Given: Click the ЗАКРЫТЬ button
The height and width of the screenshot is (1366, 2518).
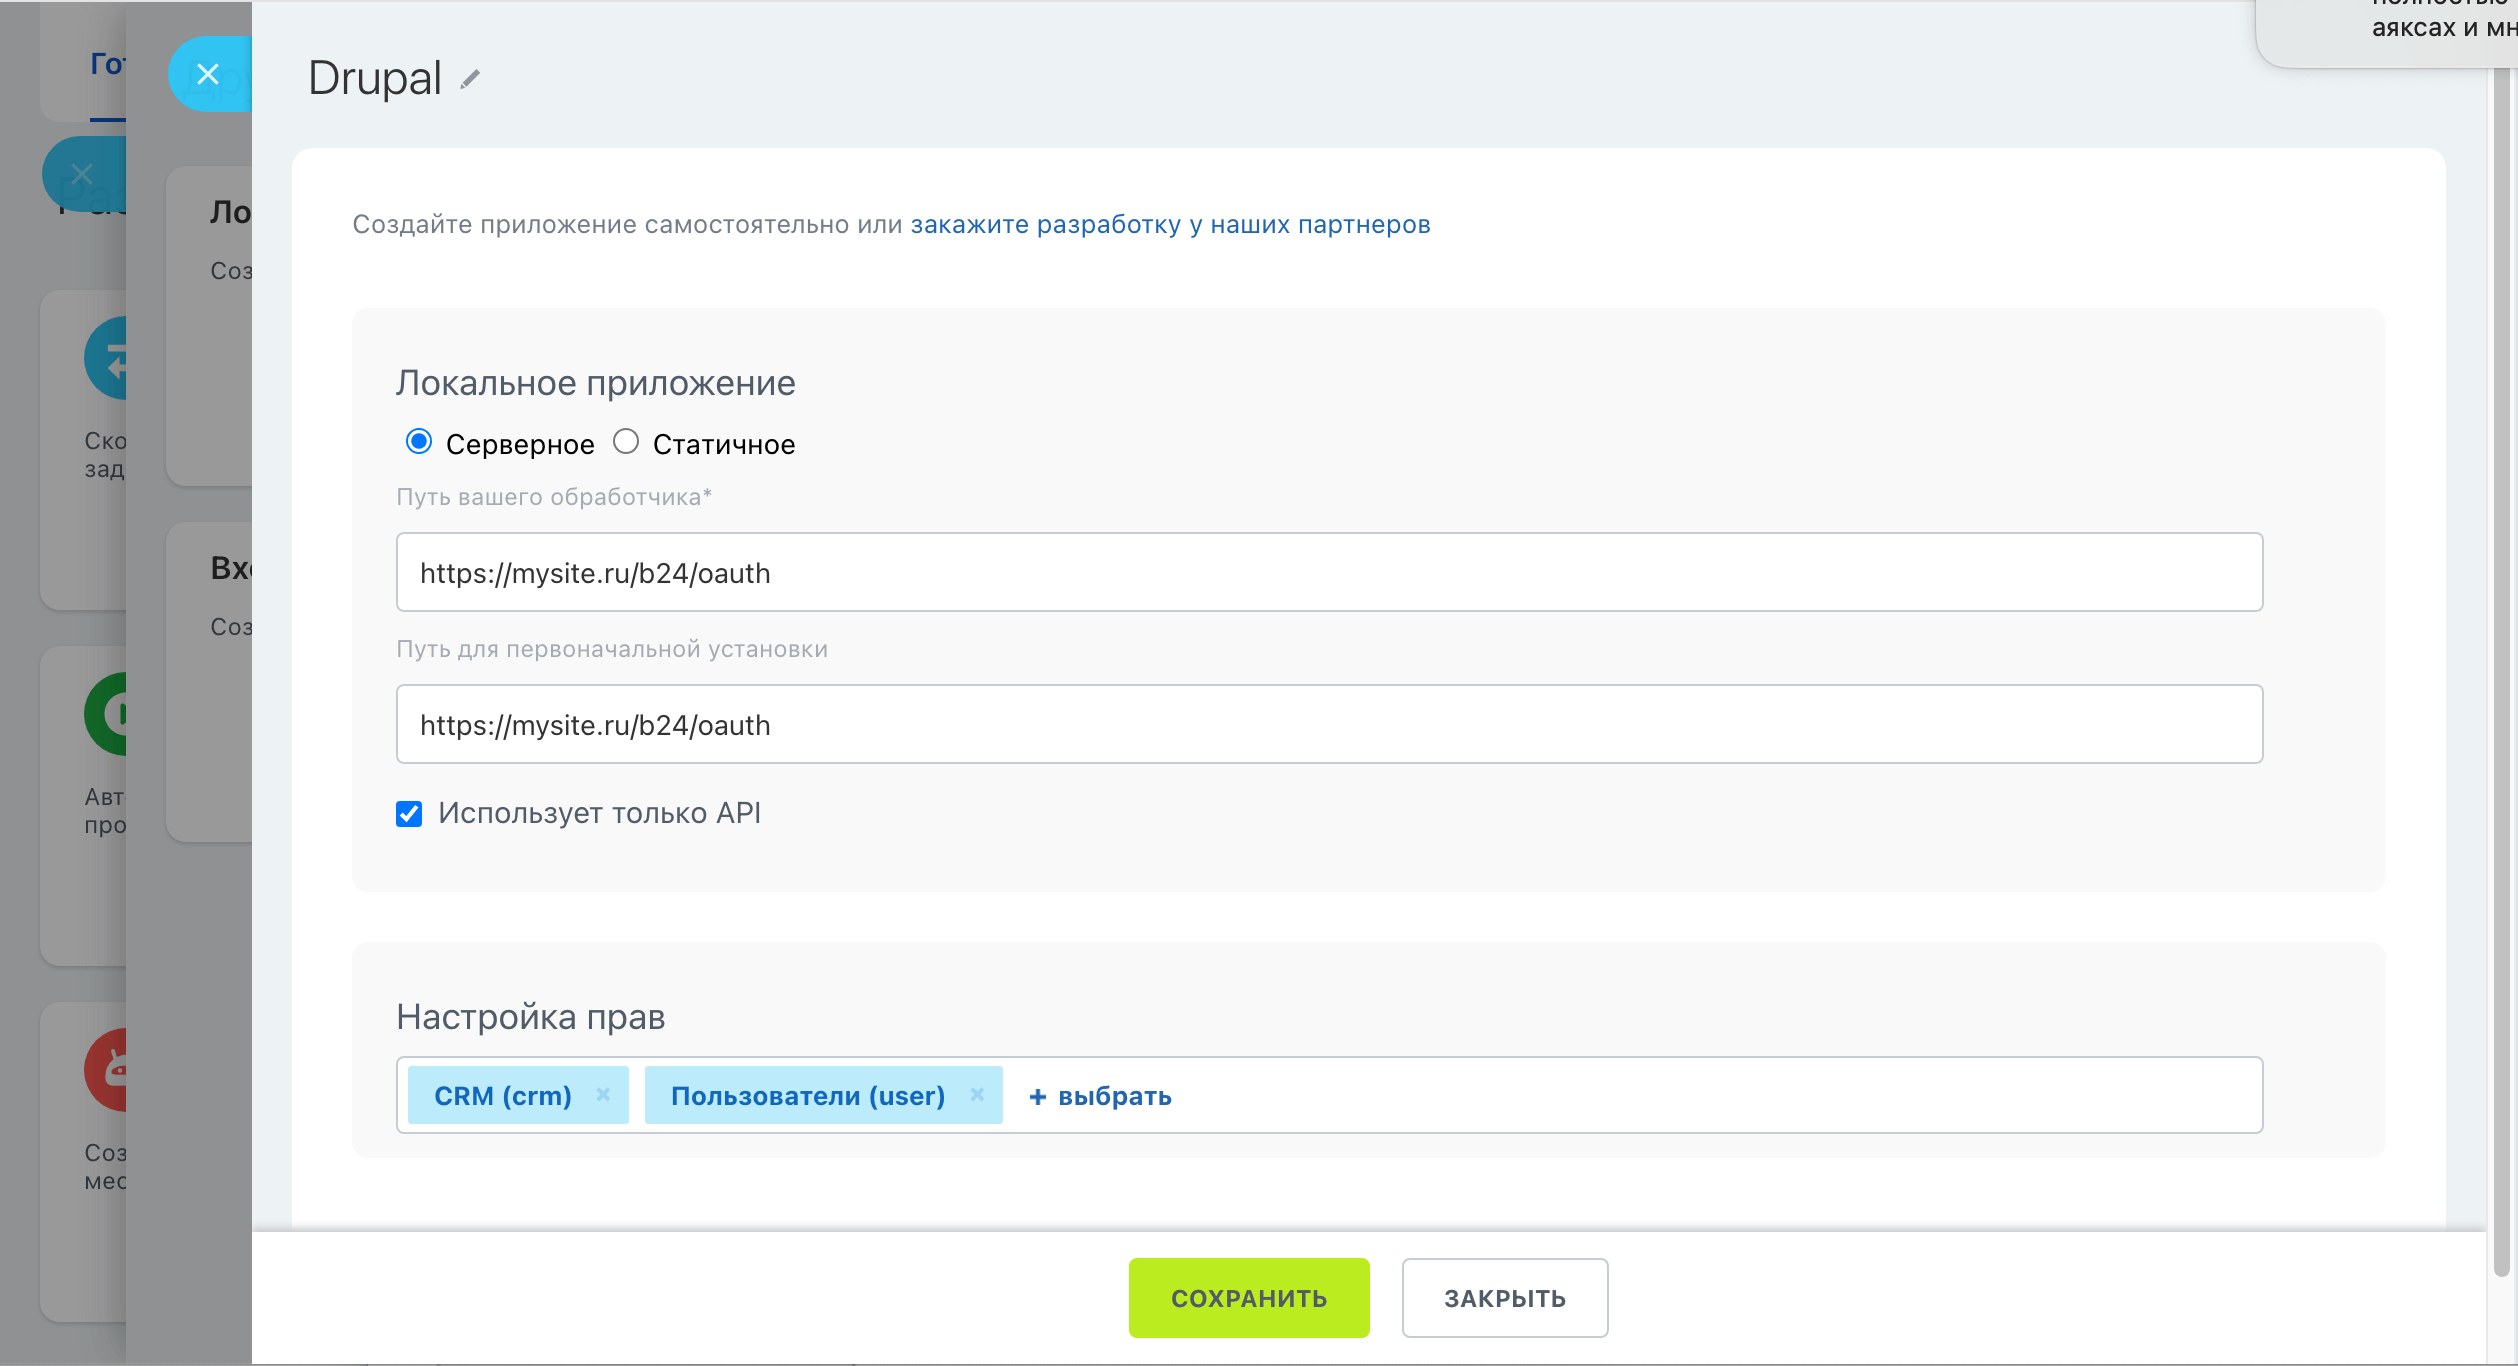Looking at the screenshot, I should tap(1505, 1298).
